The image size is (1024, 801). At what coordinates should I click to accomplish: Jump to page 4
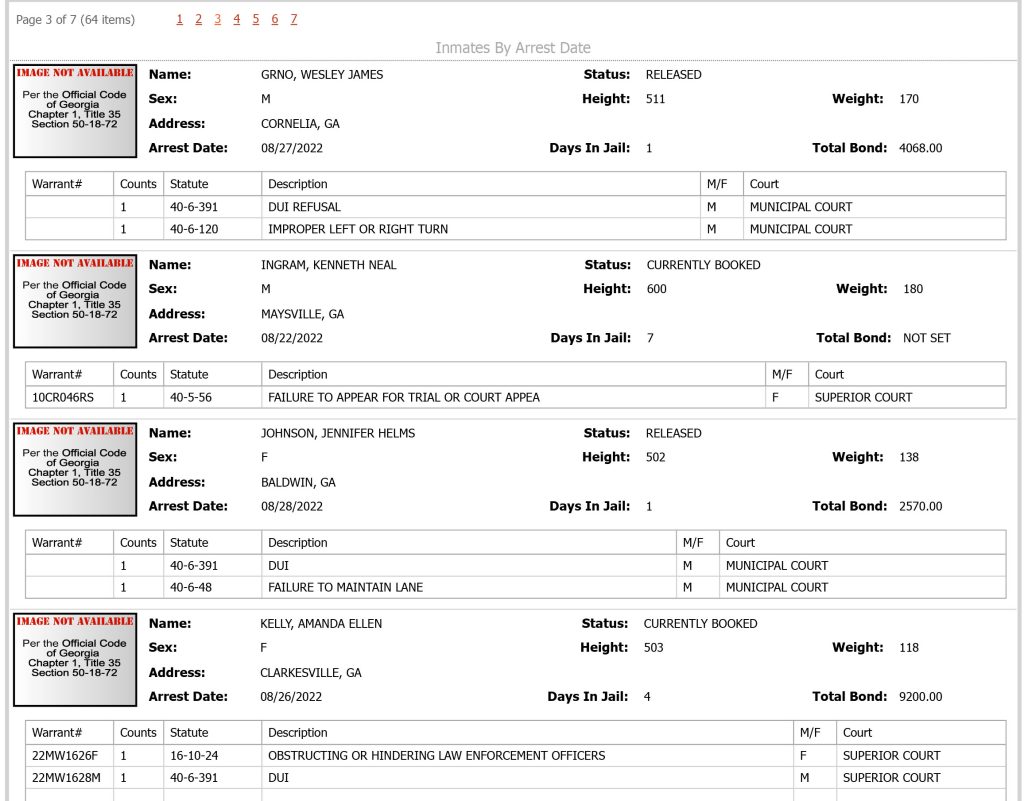tap(236, 20)
